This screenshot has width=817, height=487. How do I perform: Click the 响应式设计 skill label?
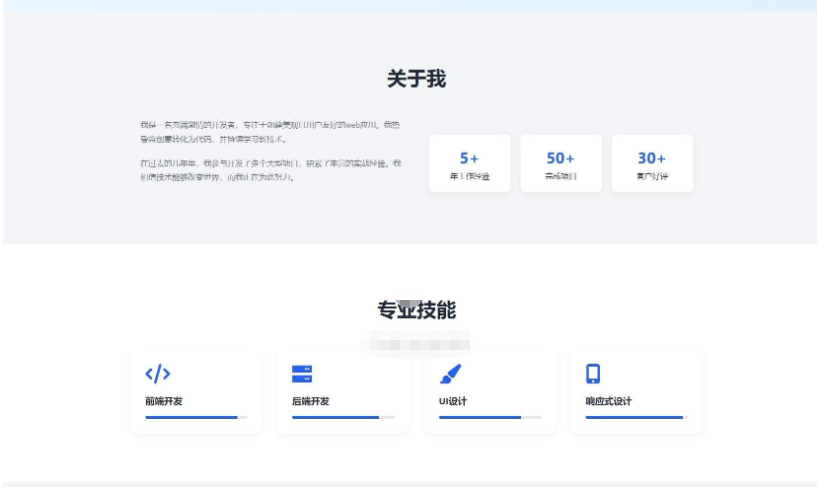(609, 401)
